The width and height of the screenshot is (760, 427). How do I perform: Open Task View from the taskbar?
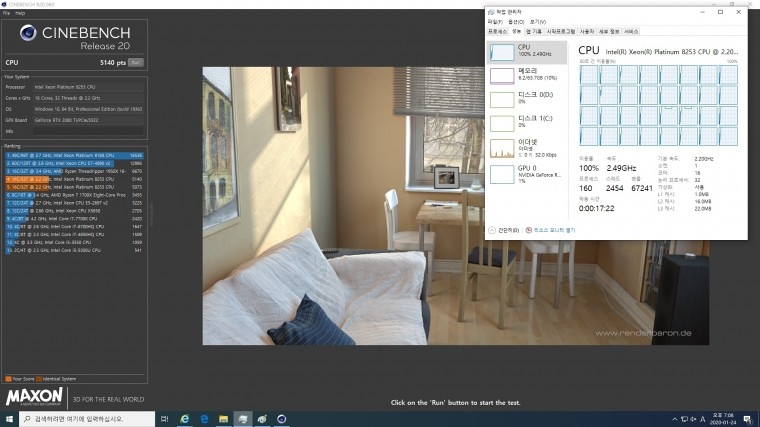(165, 419)
